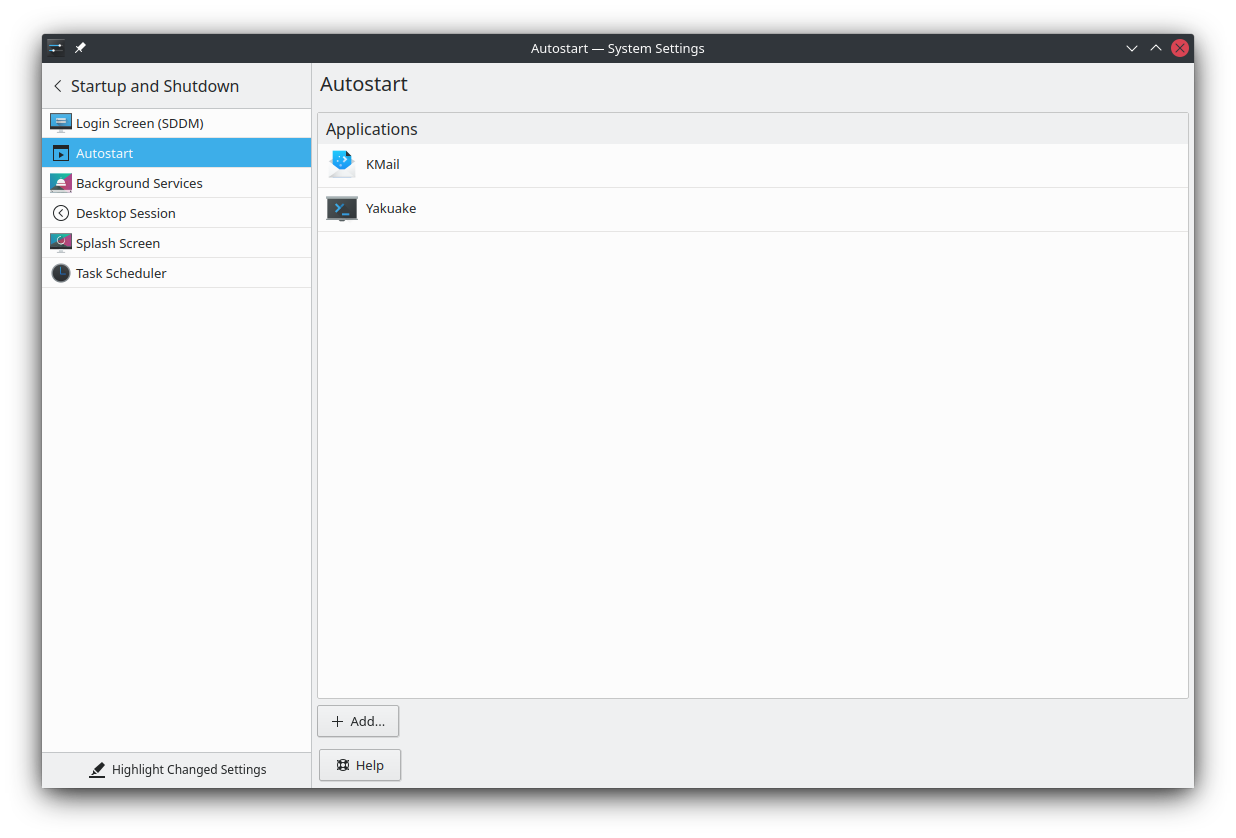Toggle Highlight Changed Settings

tap(177, 770)
